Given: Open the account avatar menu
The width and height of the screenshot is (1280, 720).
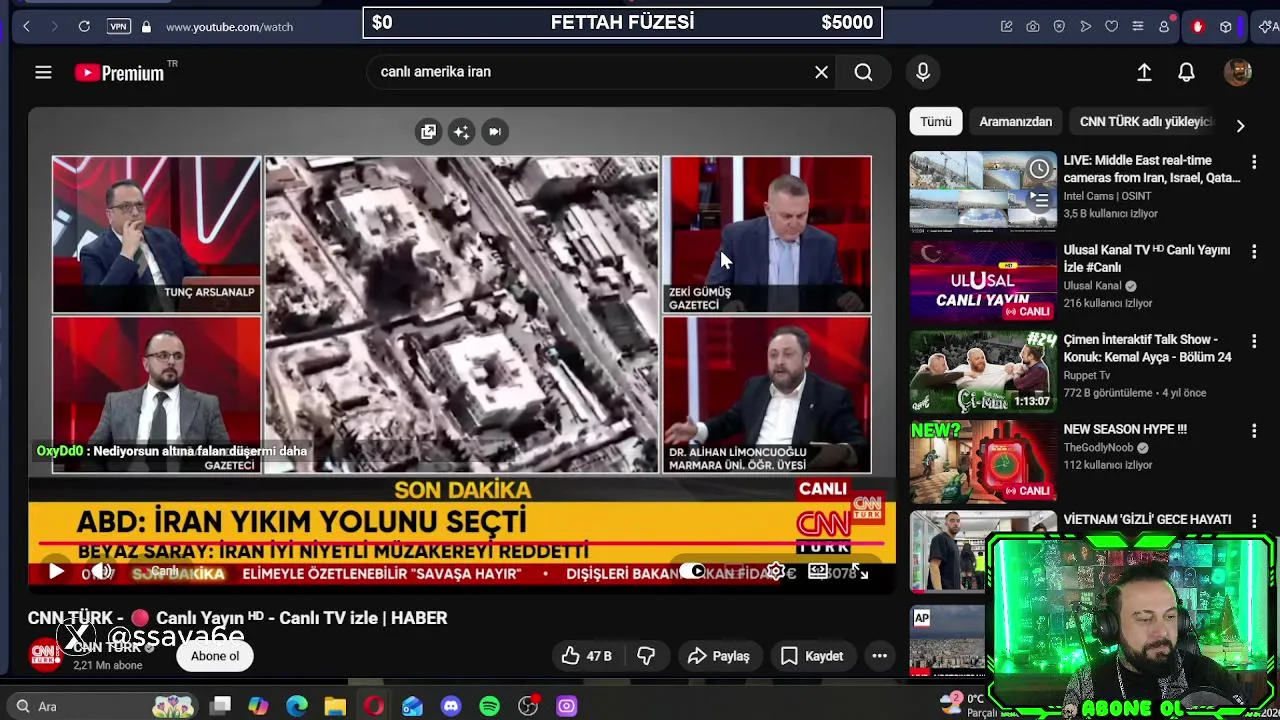Looking at the screenshot, I should click(x=1237, y=72).
